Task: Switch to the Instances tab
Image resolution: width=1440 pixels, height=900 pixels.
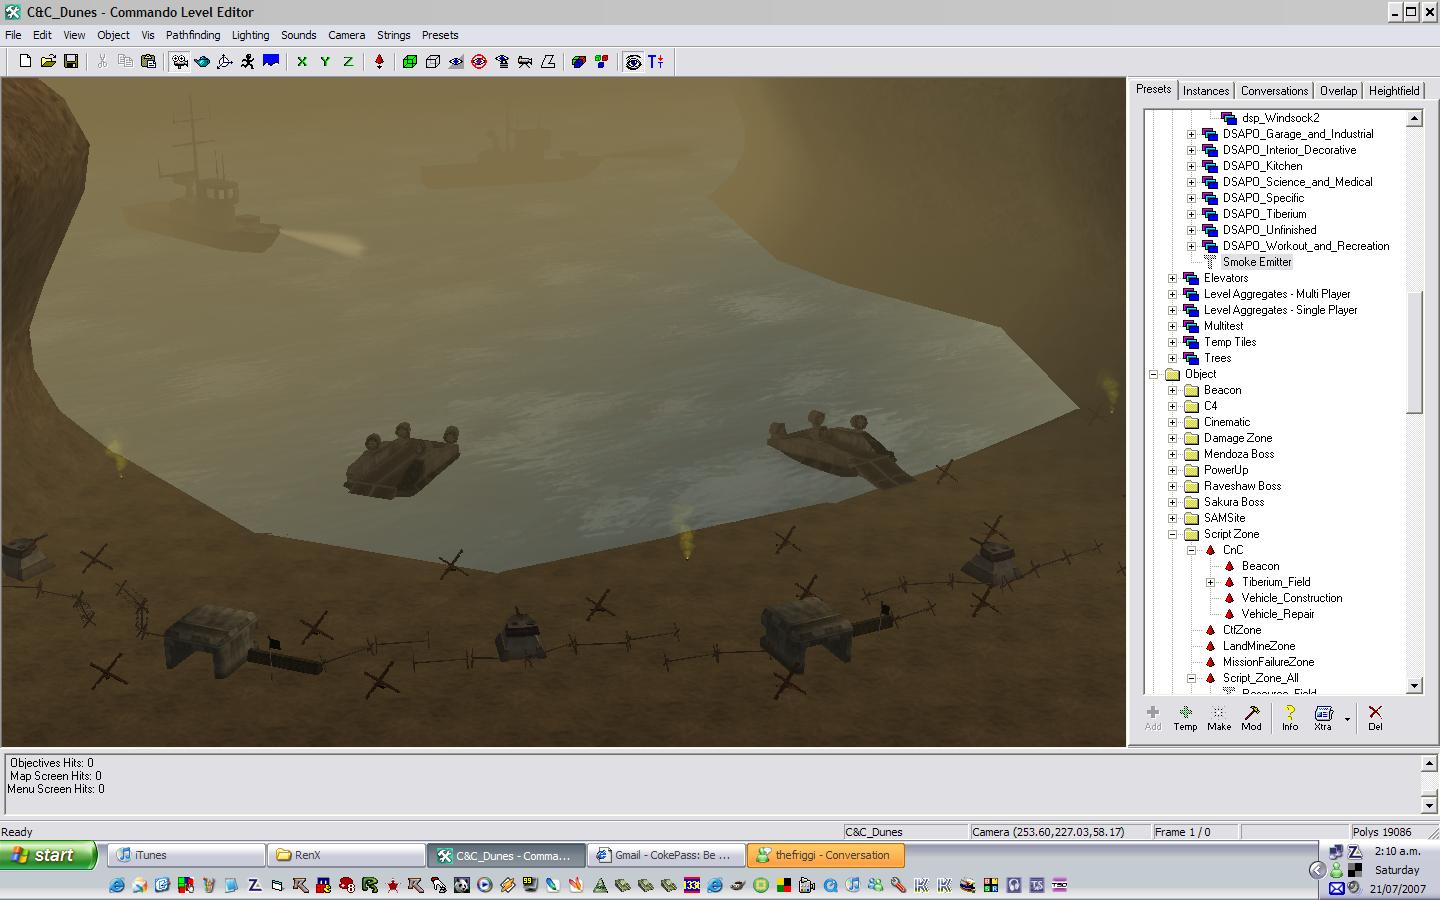Action: tap(1205, 91)
